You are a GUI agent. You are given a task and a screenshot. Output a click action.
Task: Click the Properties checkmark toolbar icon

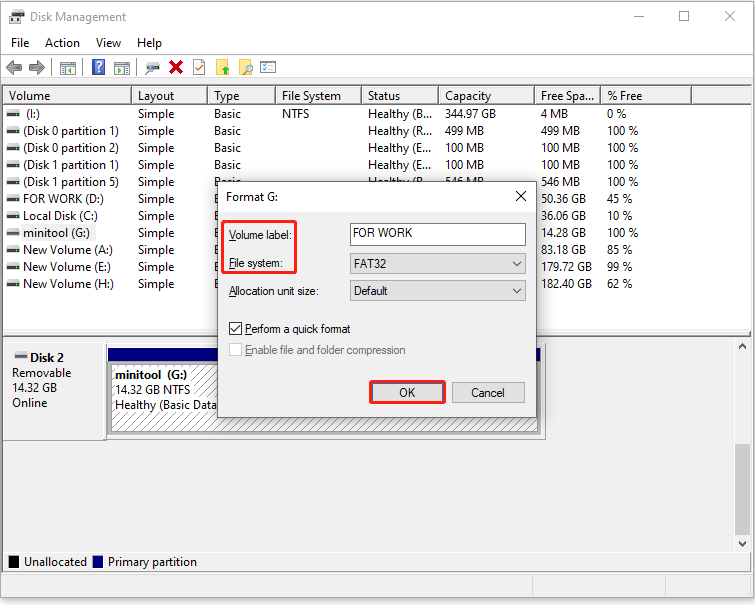[x=199, y=67]
